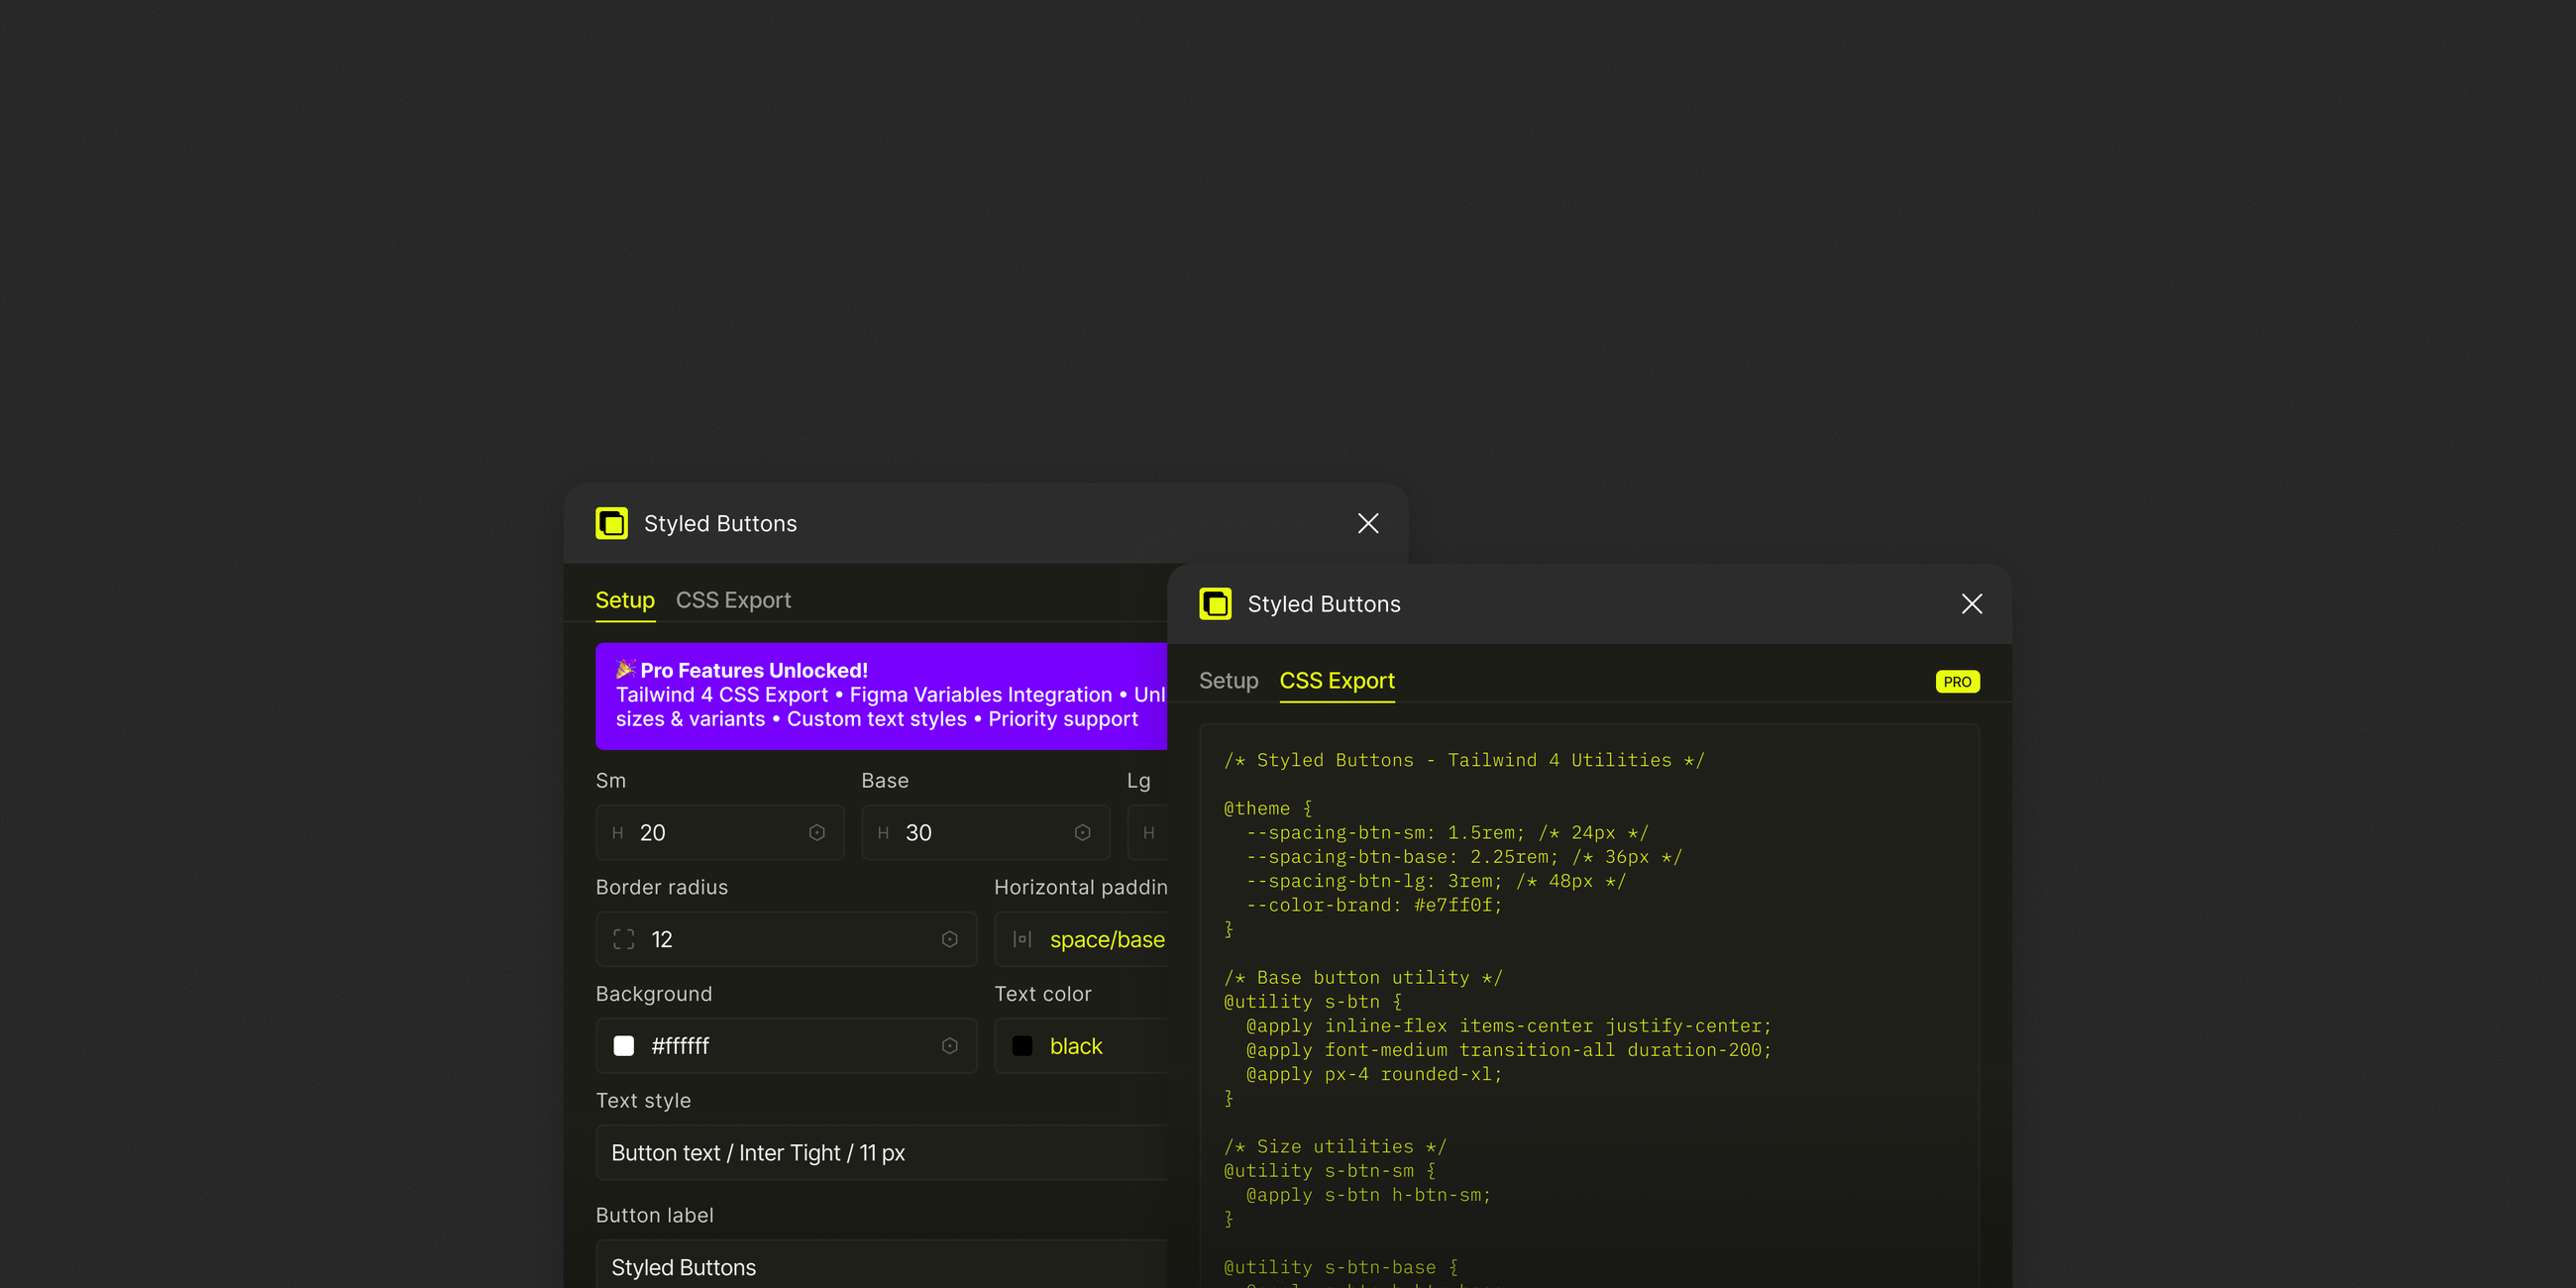Click the horizontal padding icon beside space/base

pyautogui.click(x=1021, y=939)
